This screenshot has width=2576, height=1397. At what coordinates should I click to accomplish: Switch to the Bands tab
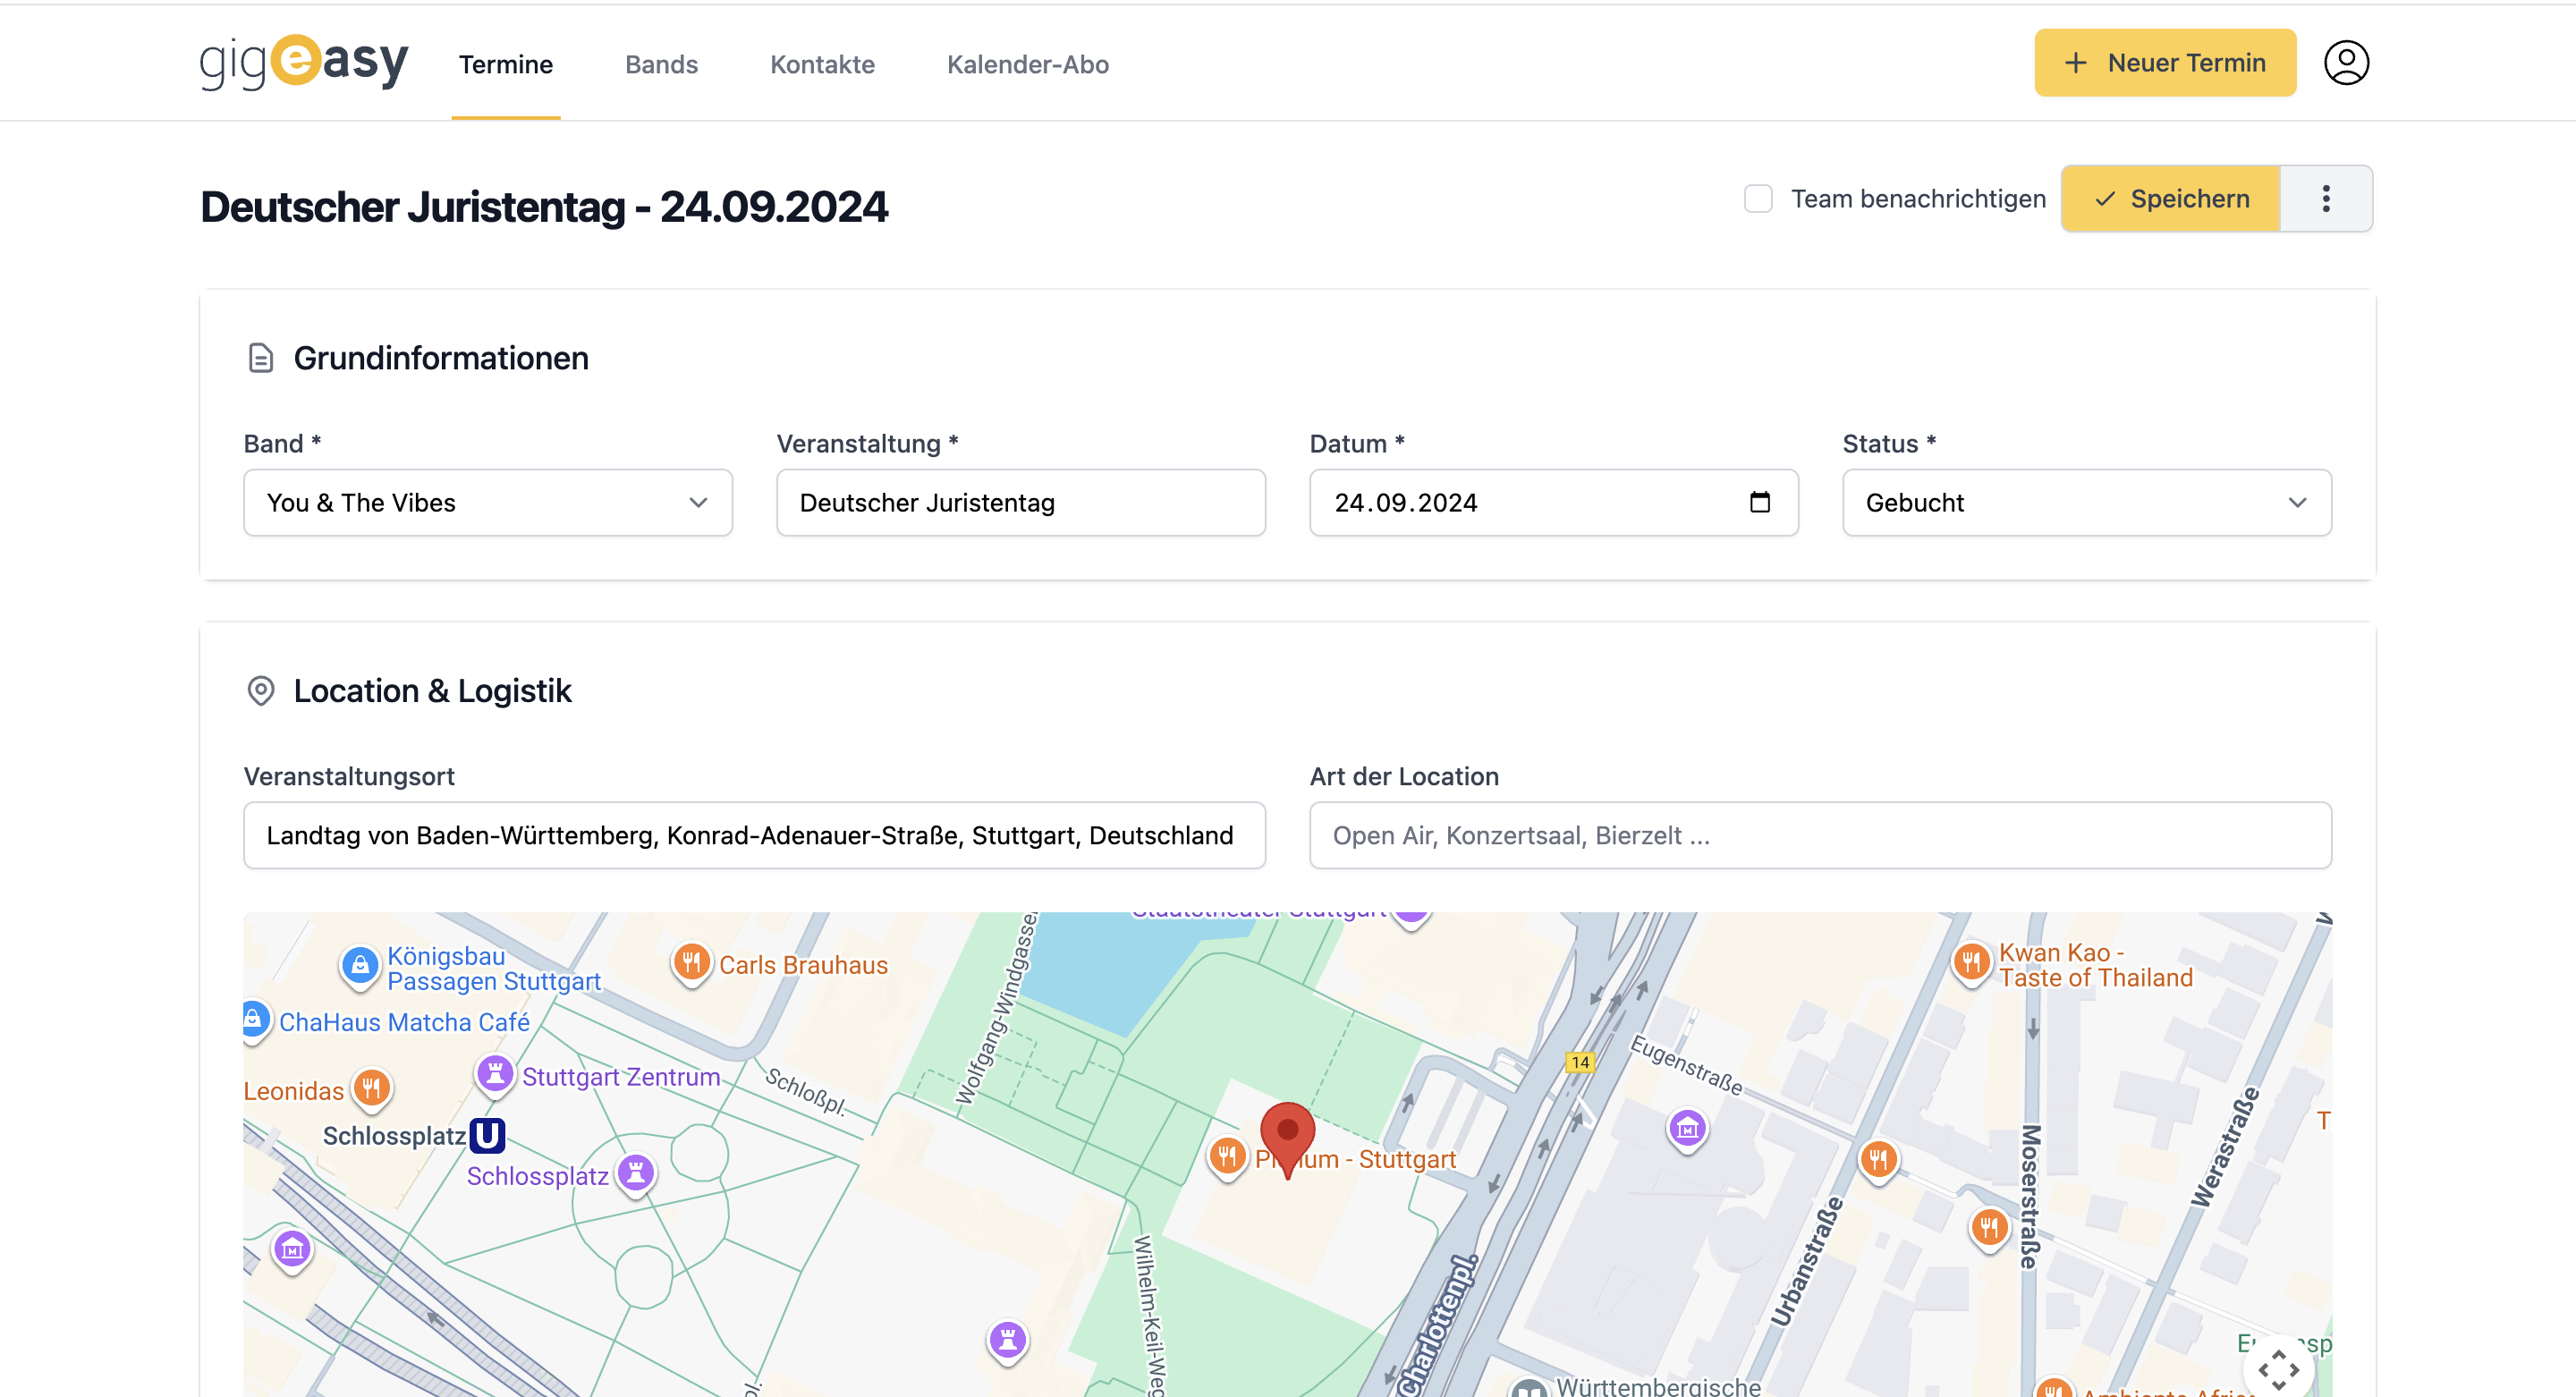tap(661, 64)
